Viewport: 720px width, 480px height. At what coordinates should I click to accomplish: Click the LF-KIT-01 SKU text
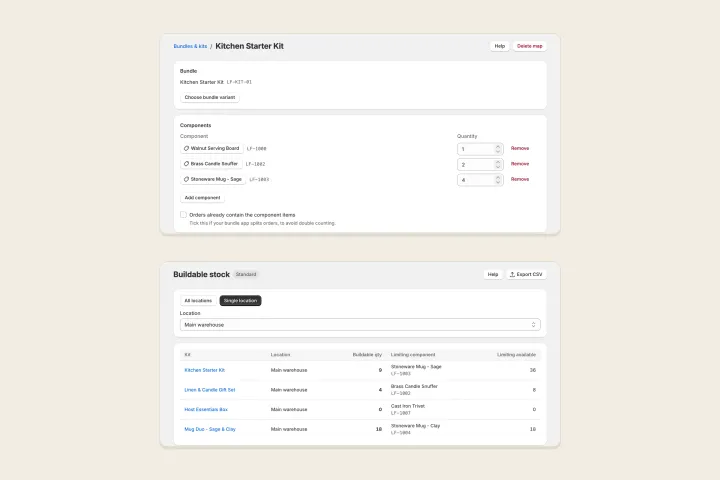click(x=239, y=82)
